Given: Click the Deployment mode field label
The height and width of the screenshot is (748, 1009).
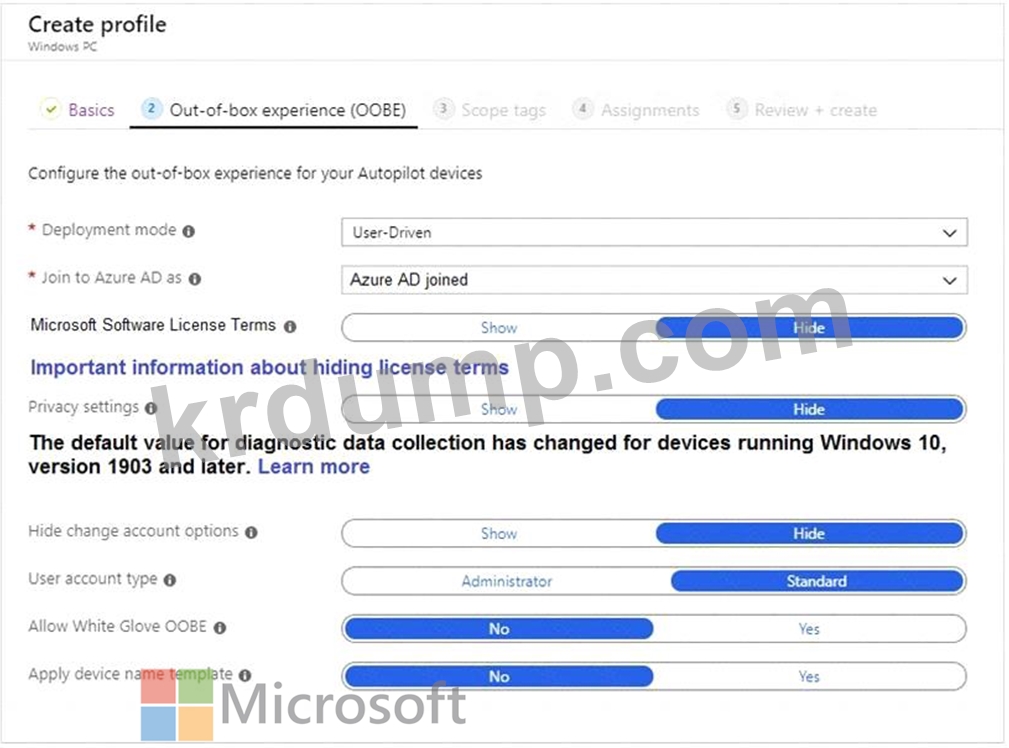Looking at the screenshot, I should [x=109, y=230].
